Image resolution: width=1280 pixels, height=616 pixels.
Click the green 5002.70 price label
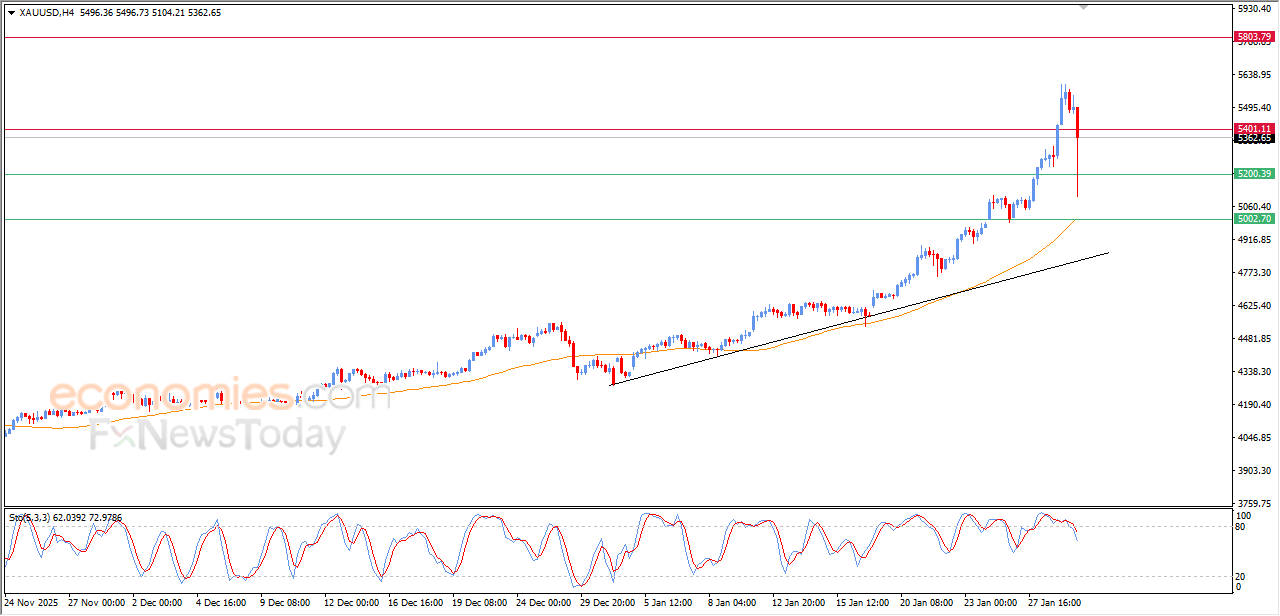[1254, 218]
